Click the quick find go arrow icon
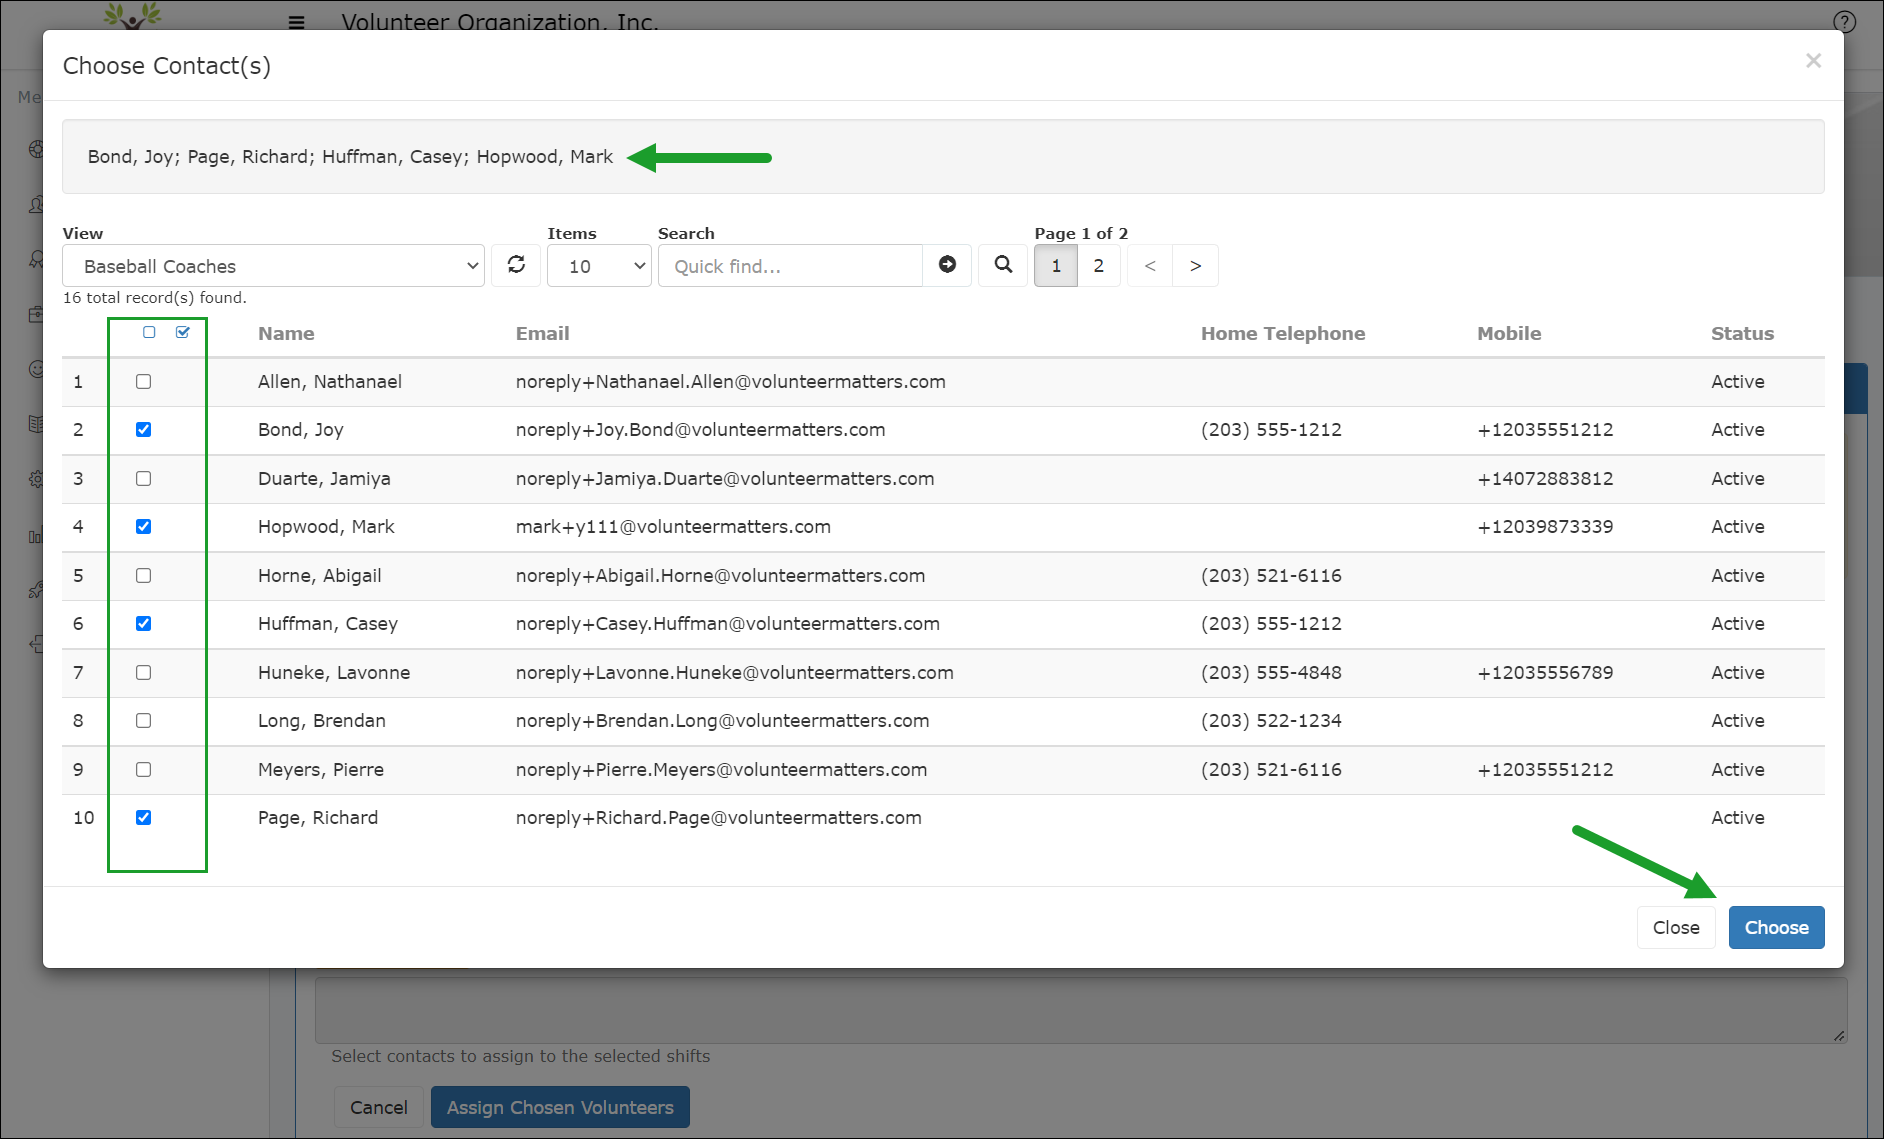This screenshot has height=1139, width=1884. [947, 265]
